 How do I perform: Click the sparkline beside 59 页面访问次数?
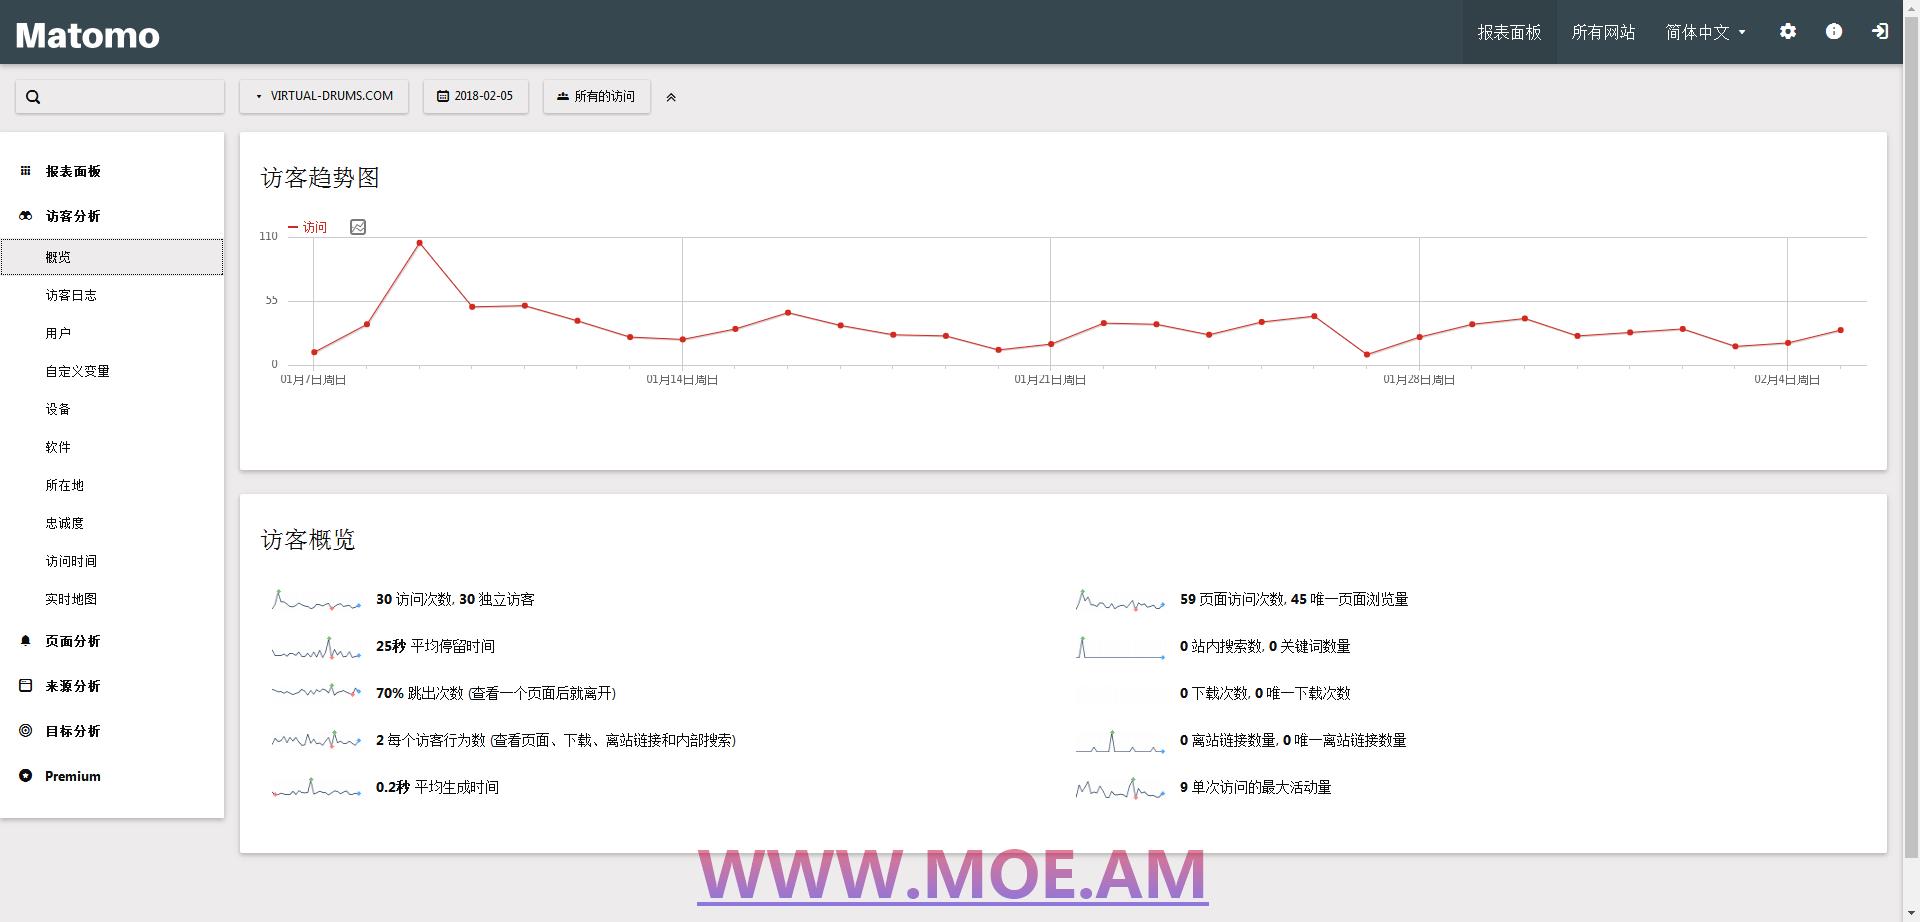tap(1120, 600)
